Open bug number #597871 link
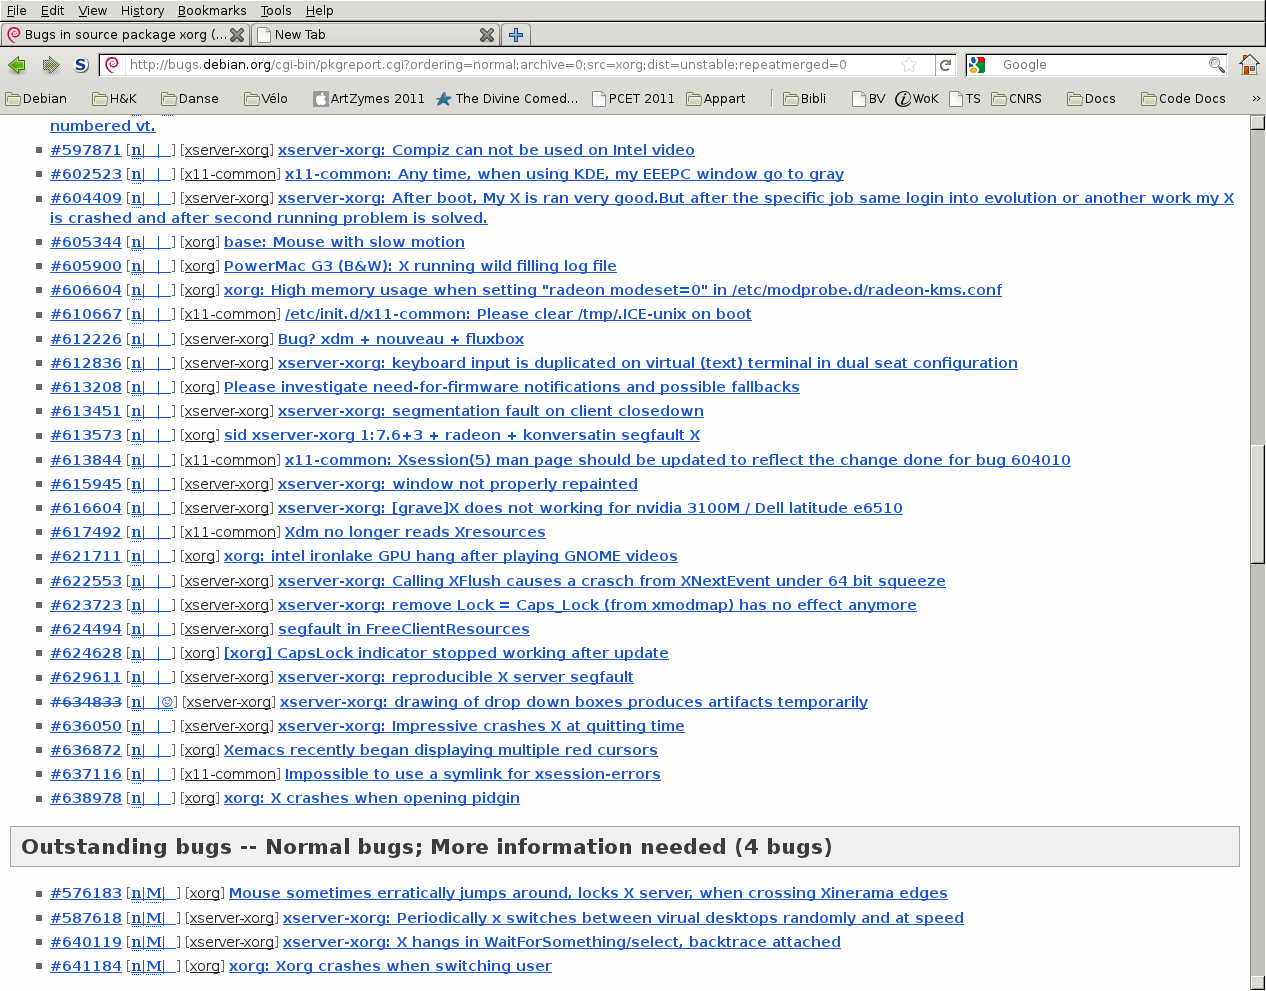The image size is (1266, 991). coord(86,150)
